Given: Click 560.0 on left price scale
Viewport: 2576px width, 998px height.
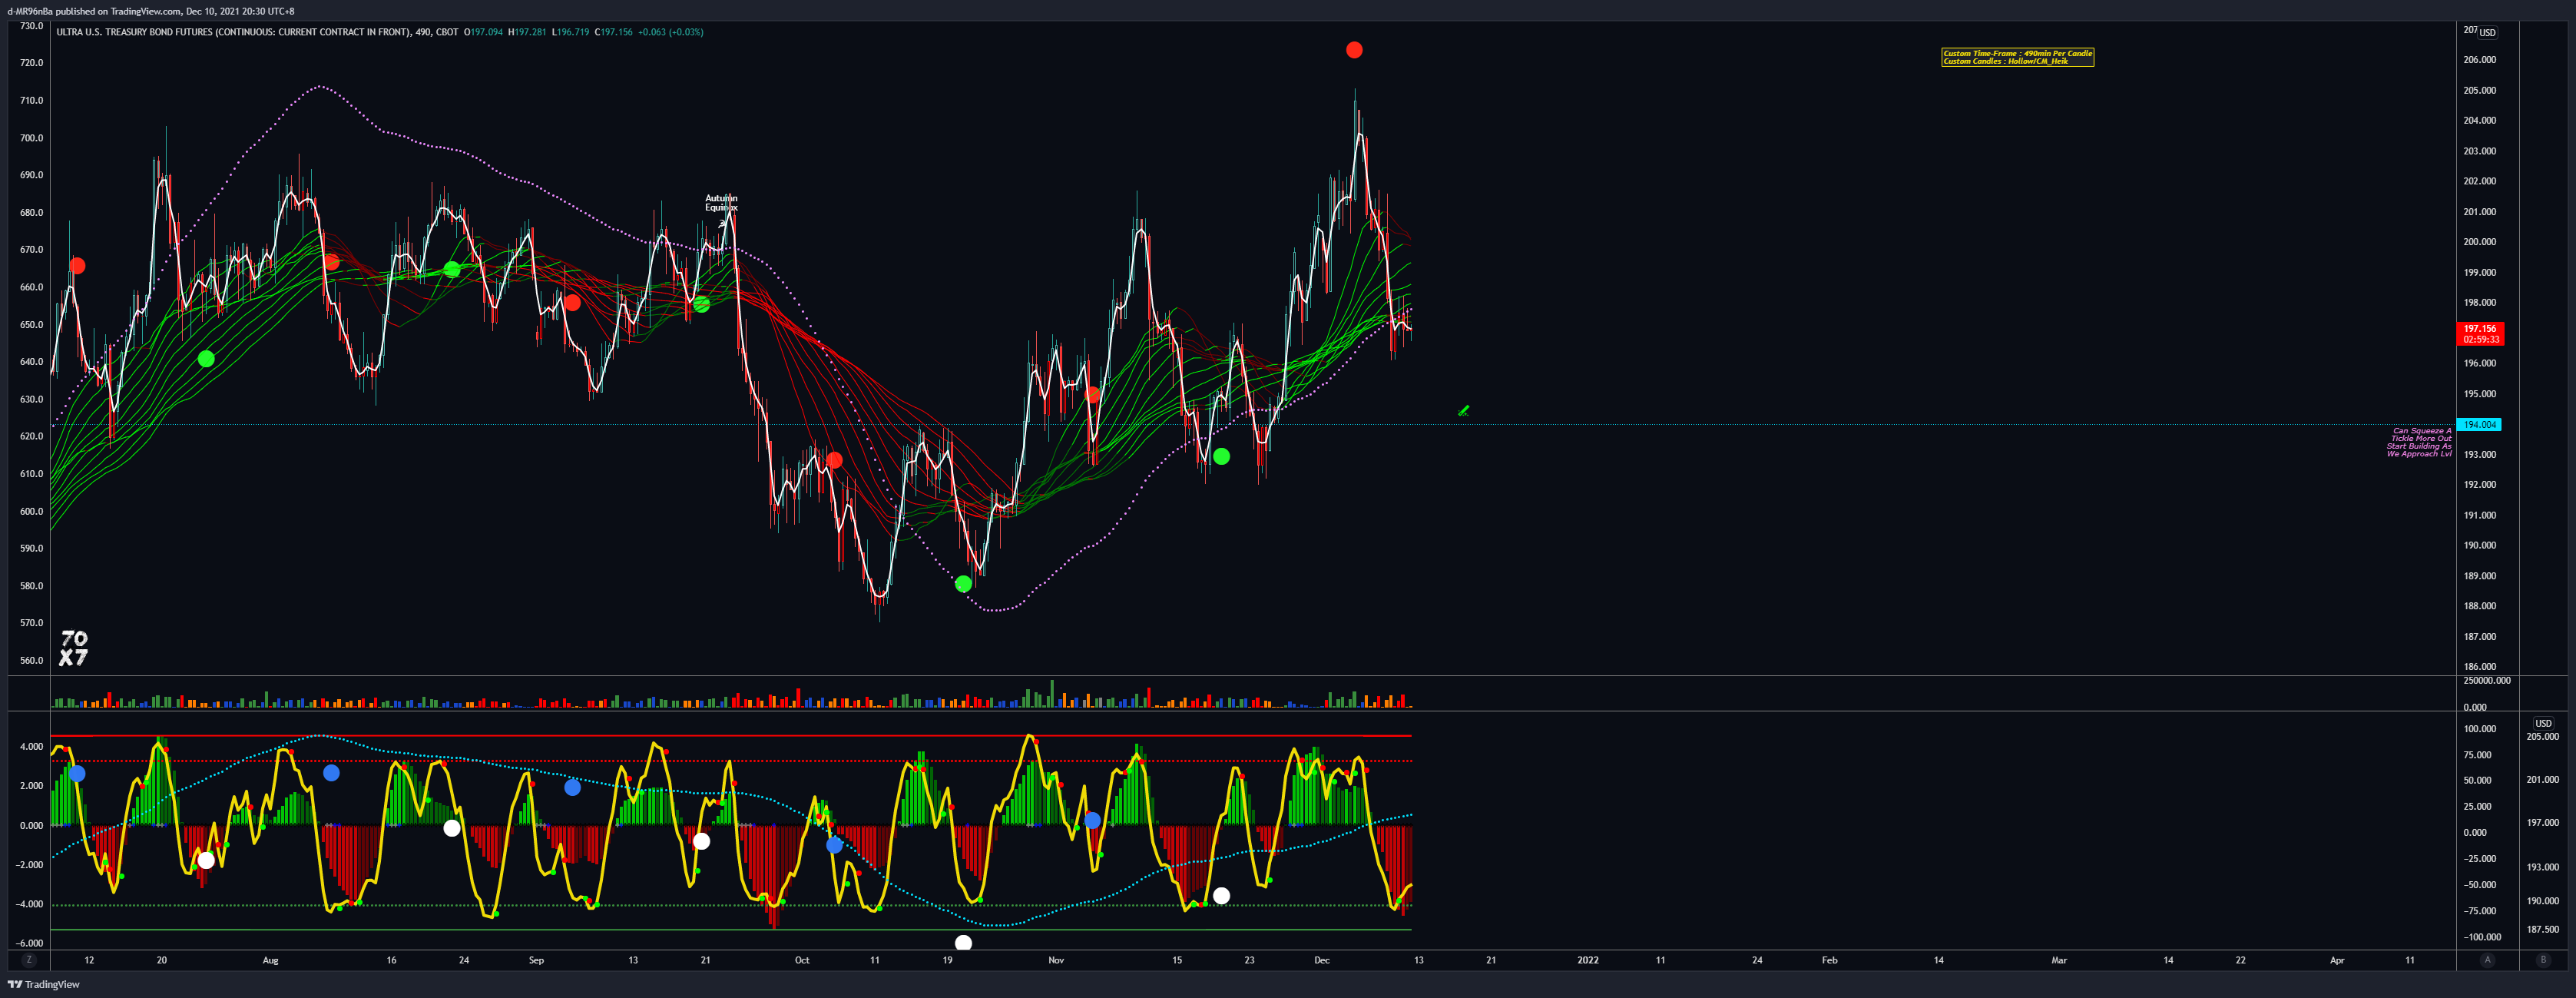Looking at the screenshot, I should click(32, 660).
